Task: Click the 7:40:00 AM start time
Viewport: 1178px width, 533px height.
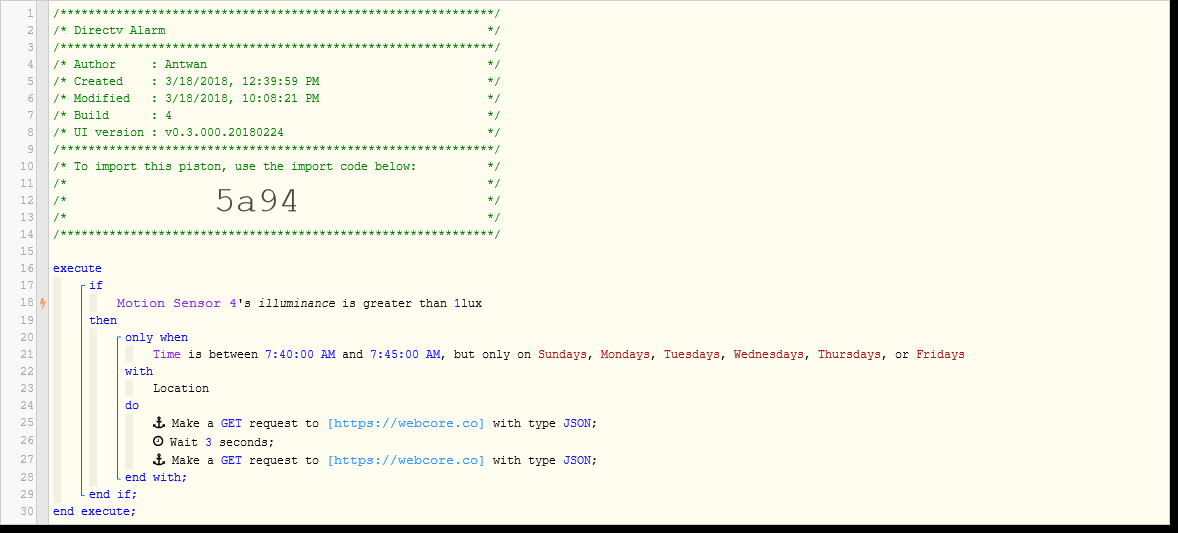Action: click(301, 354)
